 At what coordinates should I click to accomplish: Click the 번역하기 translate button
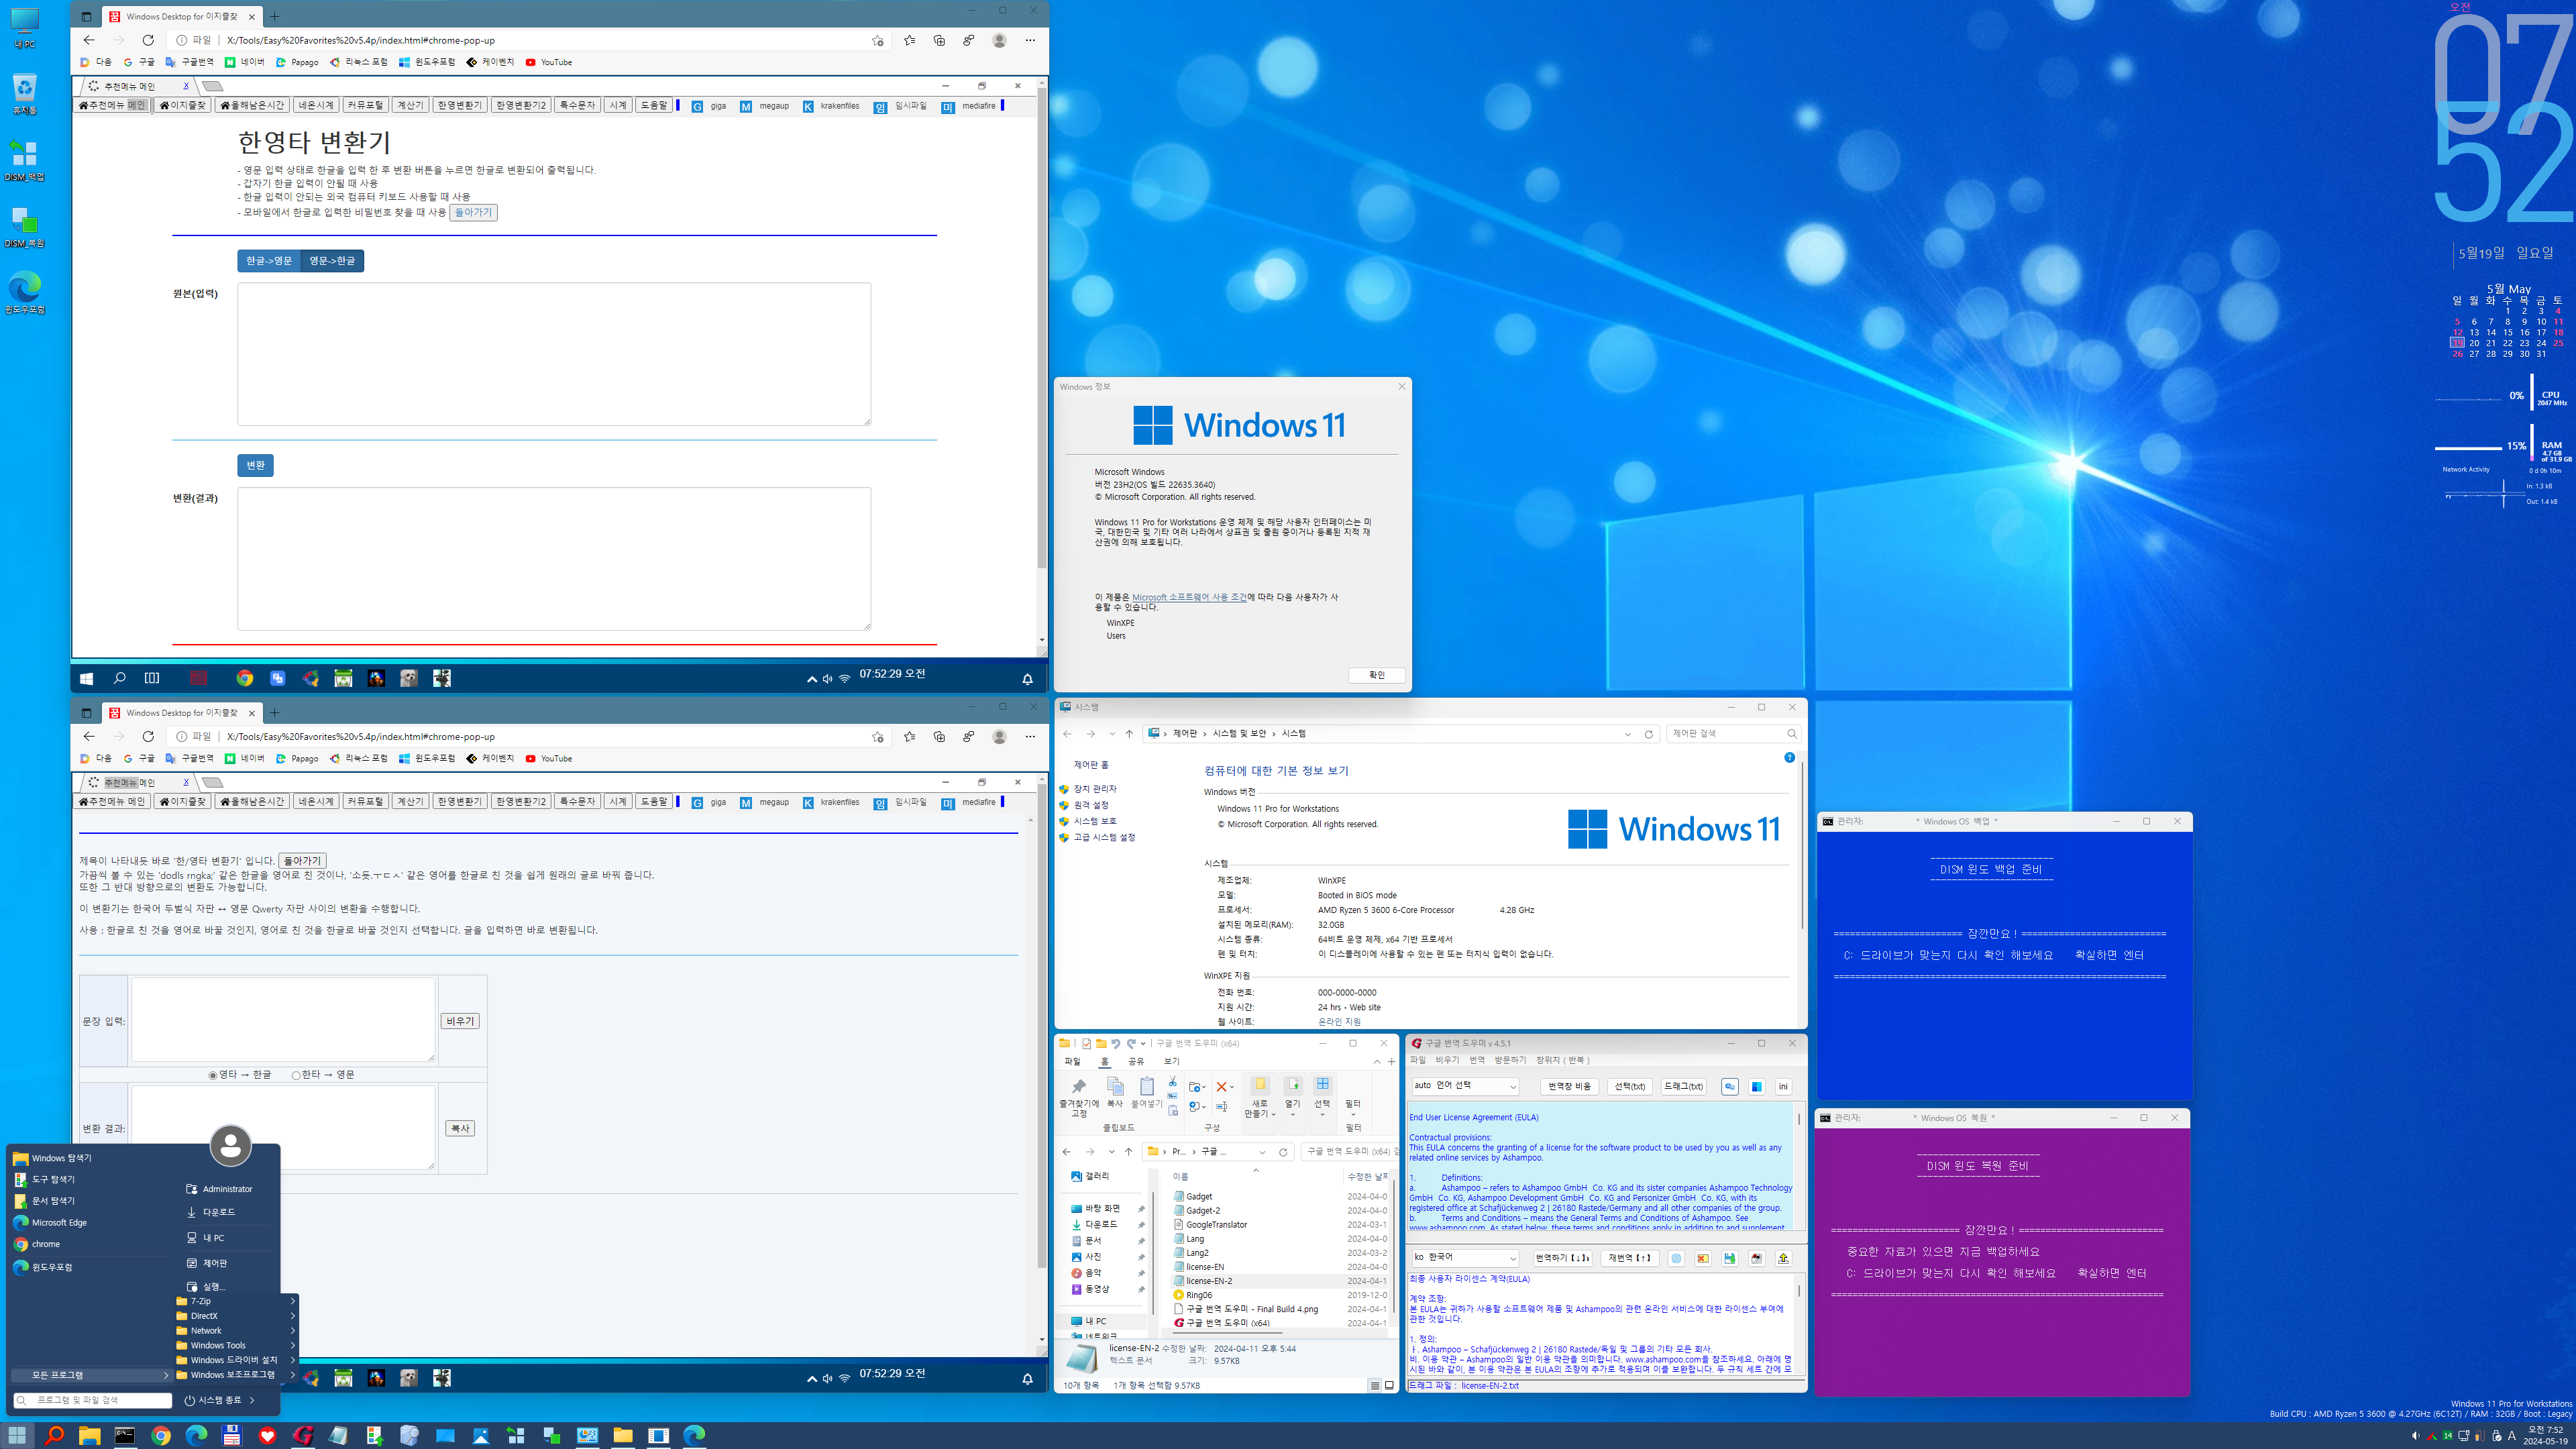tap(1562, 1258)
